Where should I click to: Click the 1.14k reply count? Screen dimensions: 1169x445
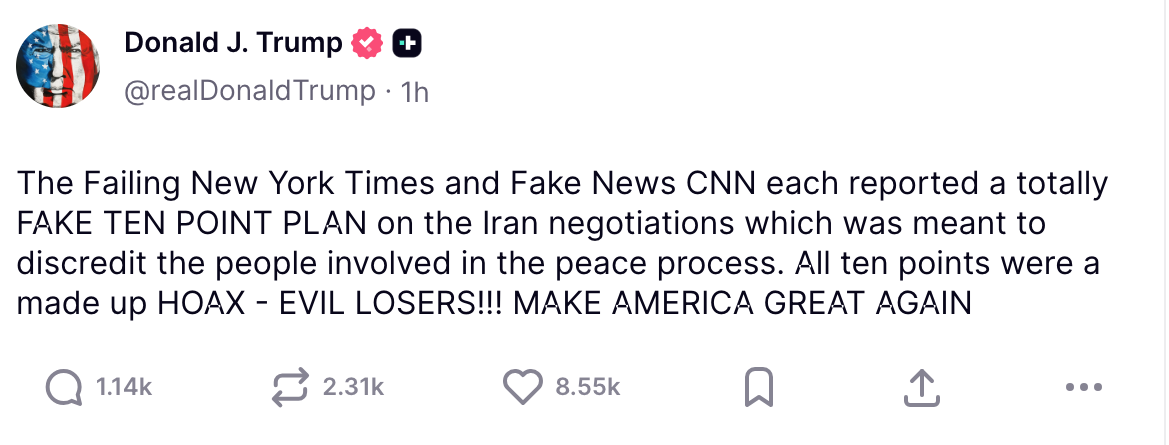pyautogui.click(x=125, y=387)
